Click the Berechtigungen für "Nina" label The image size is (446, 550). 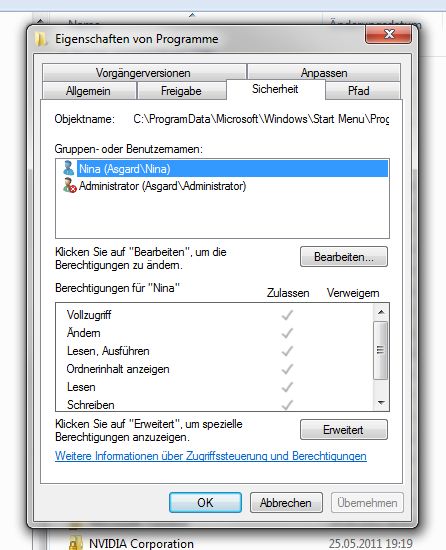coord(117,288)
